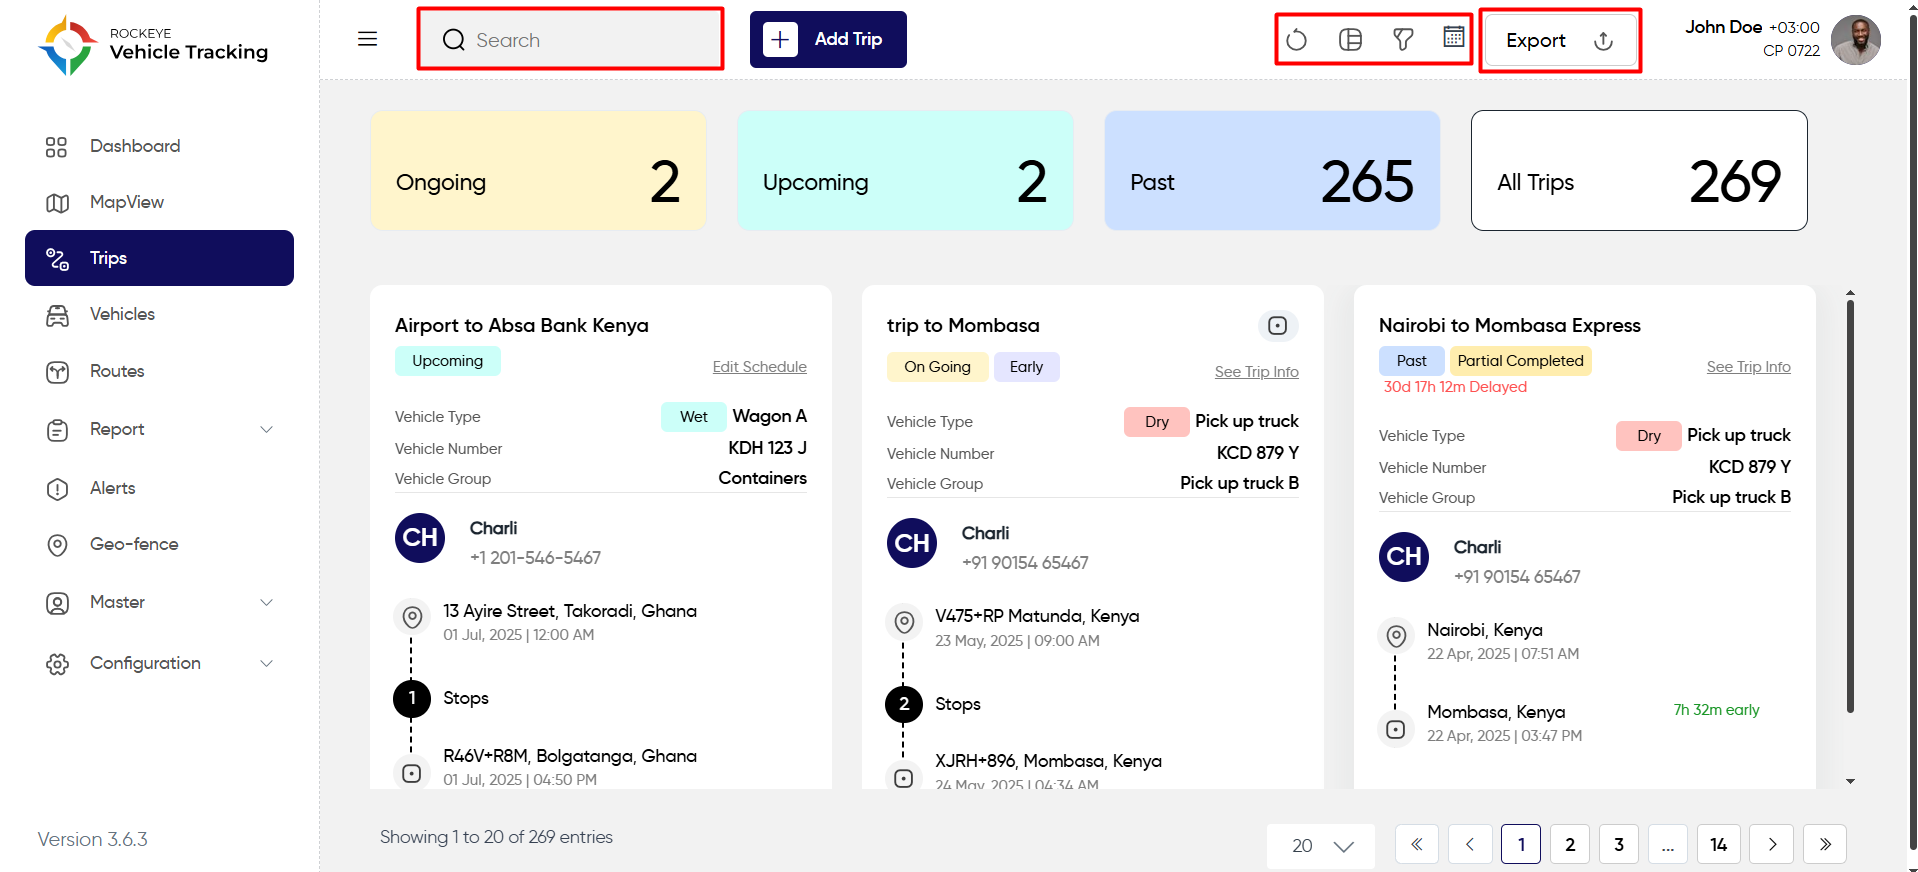This screenshot has width=1918, height=872.
Task: Click the MapView map icon
Action: [57, 203]
